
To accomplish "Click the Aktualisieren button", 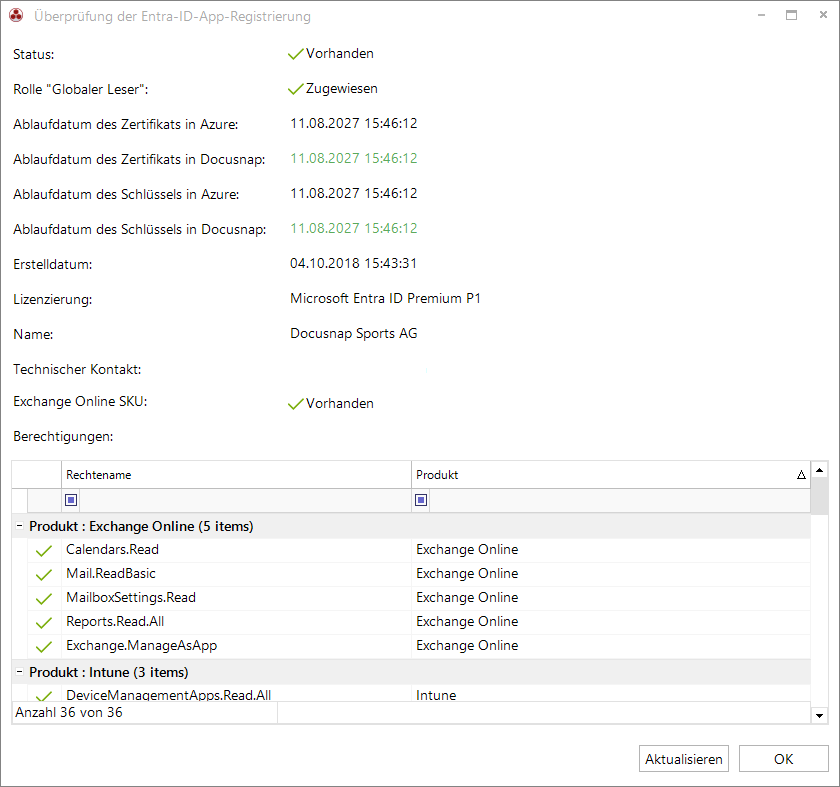I will click(683, 759).
